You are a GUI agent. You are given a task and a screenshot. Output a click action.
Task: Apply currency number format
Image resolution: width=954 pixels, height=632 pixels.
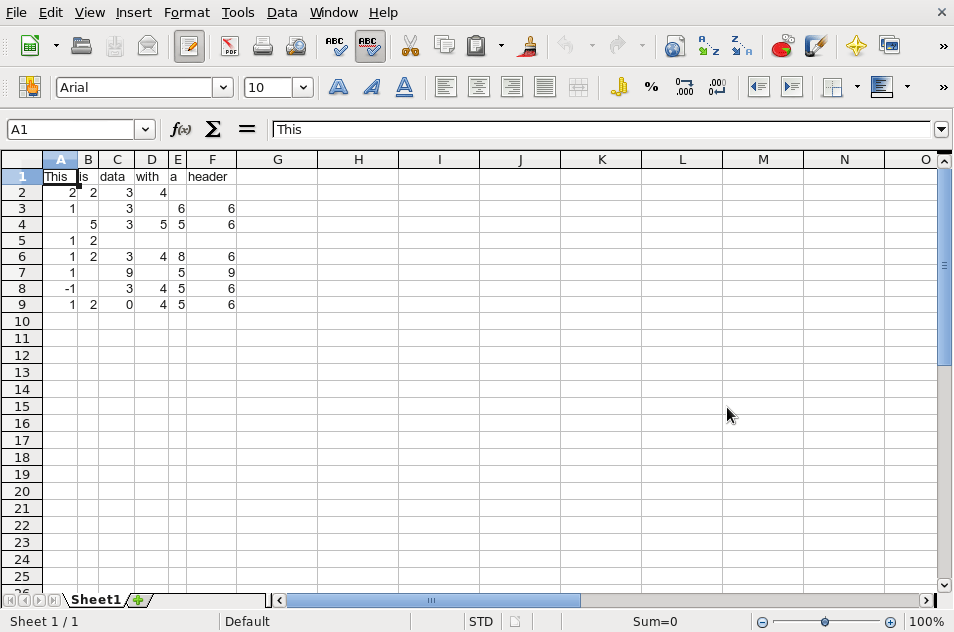[x=619, y=87]
